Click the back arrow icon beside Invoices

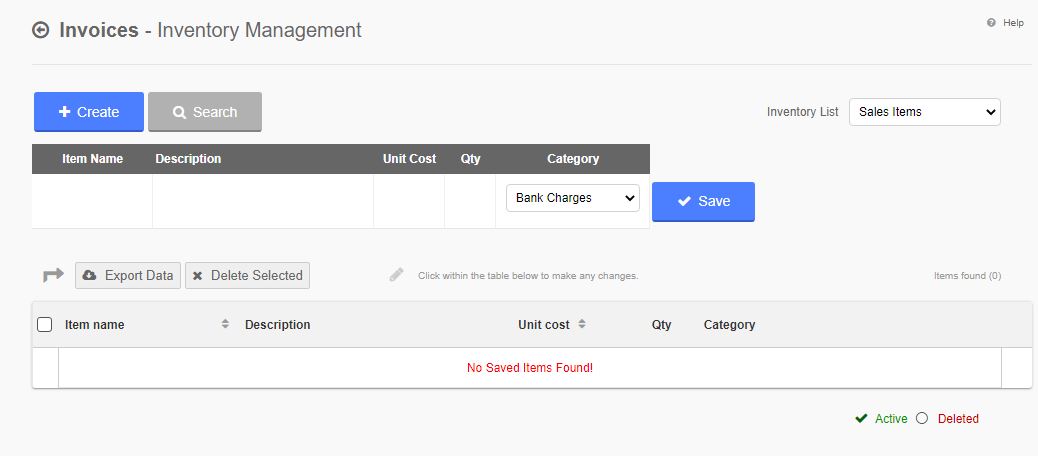(x=41, y=30)
